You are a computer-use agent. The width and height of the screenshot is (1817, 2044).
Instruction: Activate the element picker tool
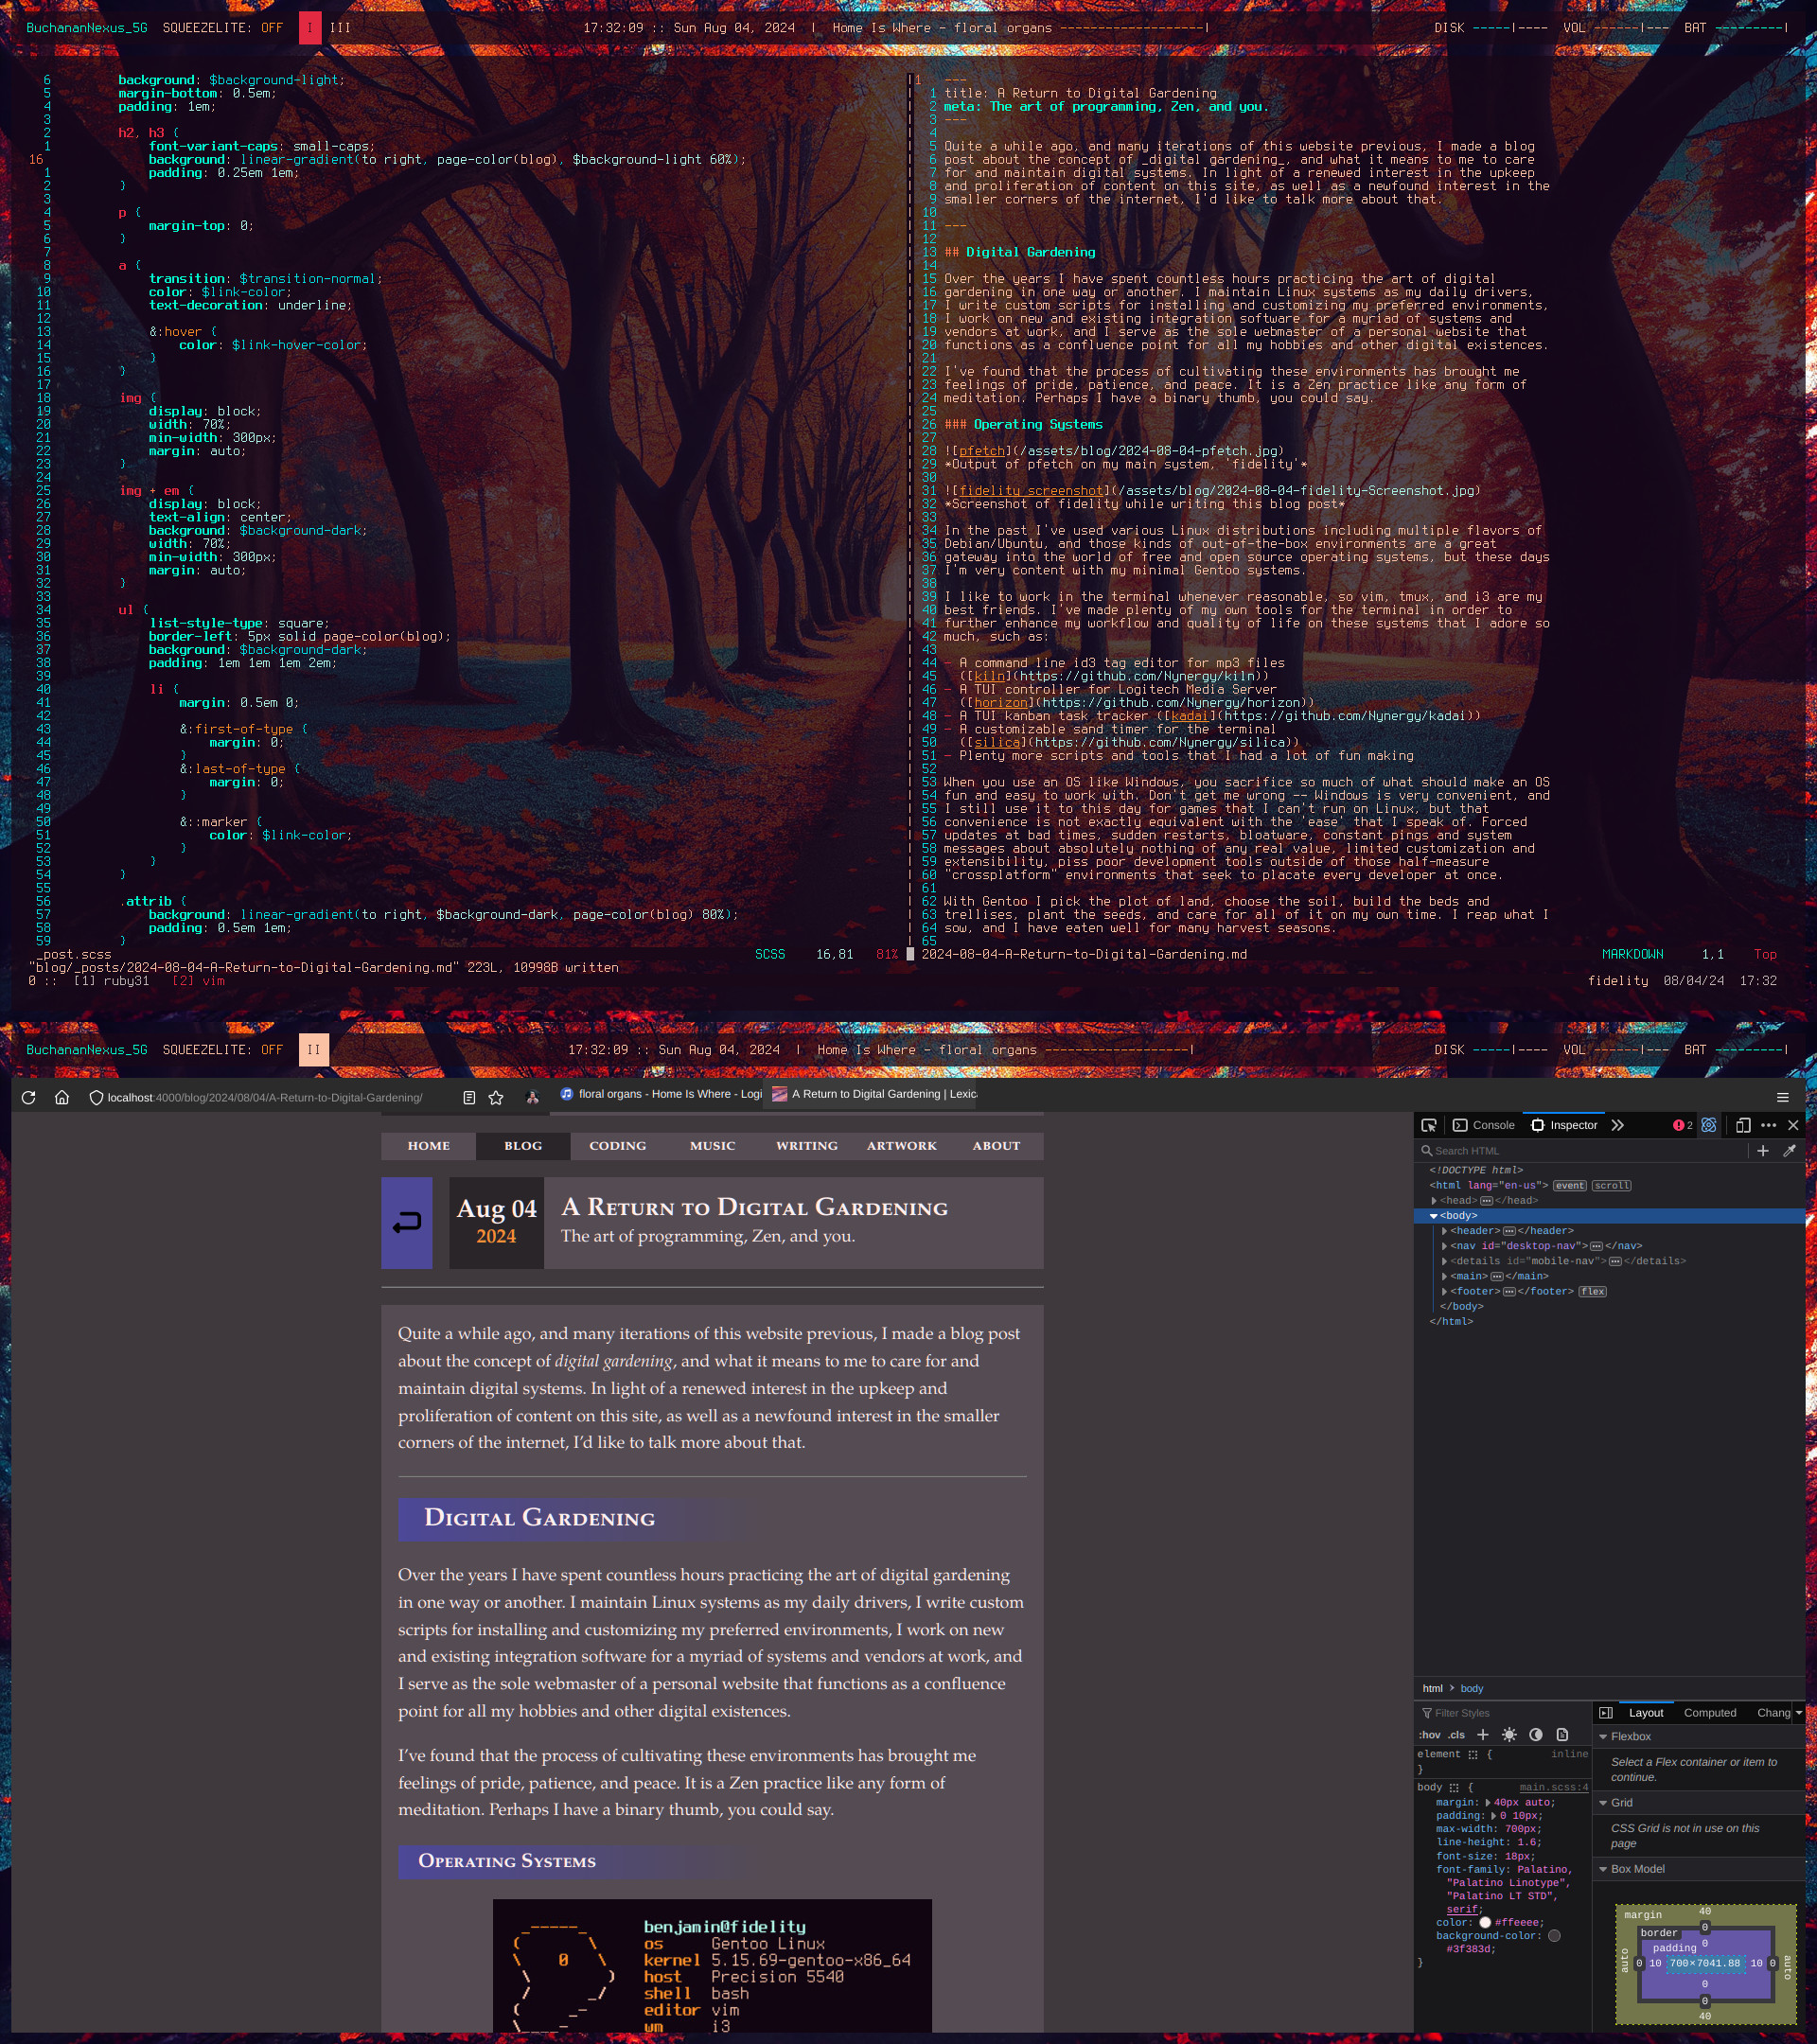[1428, 1125]
